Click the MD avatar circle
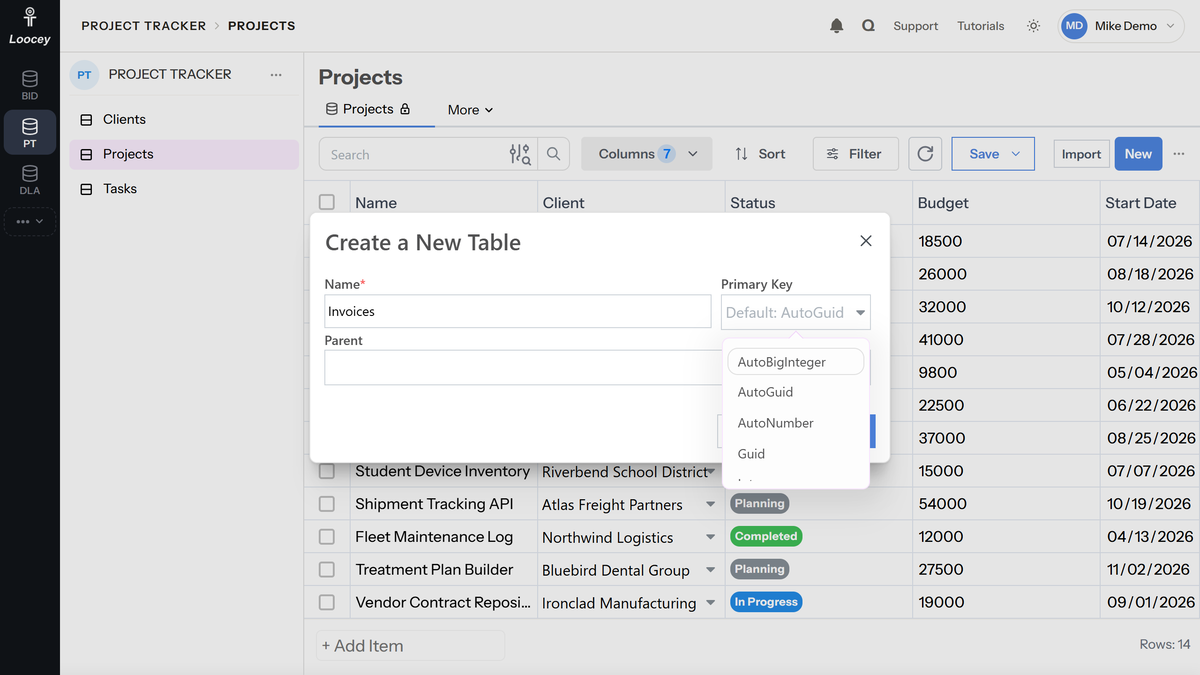 coord(1074,26)
